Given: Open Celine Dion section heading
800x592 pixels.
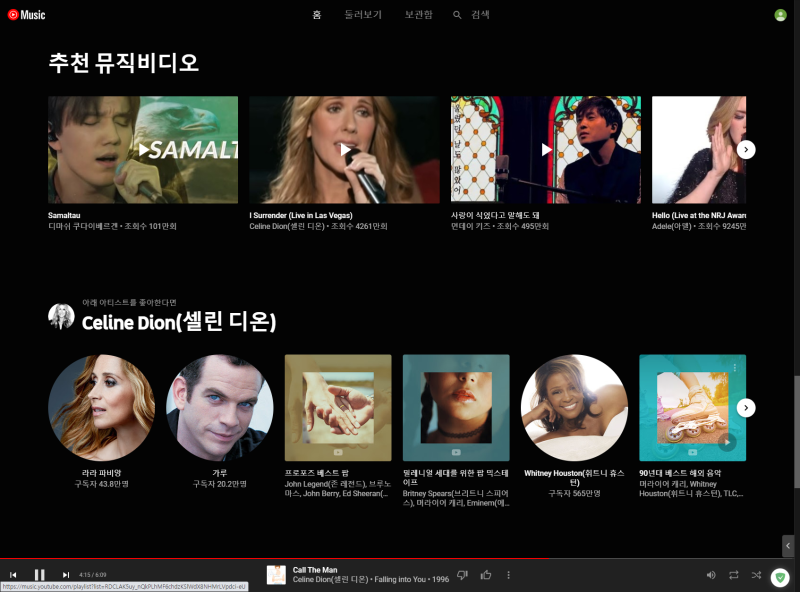Looking at the screenshot, I should (179, 322).
